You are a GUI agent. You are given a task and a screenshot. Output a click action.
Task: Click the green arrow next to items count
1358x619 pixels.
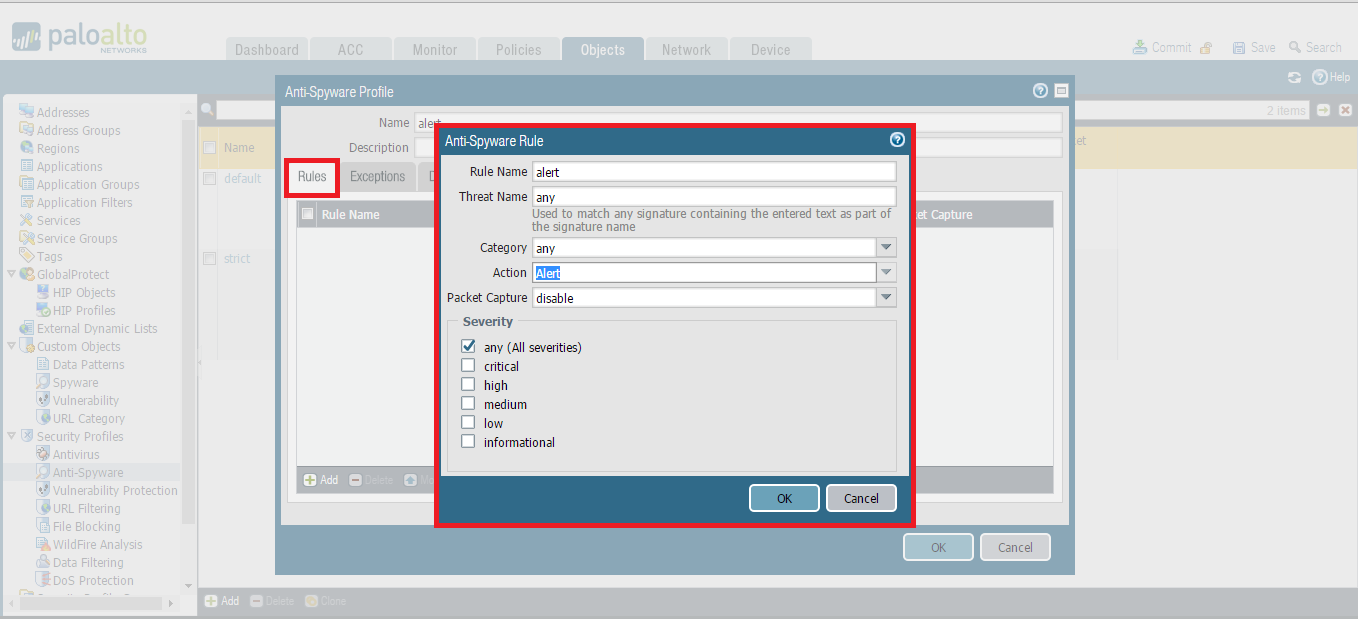click(x=1324, y=110)
